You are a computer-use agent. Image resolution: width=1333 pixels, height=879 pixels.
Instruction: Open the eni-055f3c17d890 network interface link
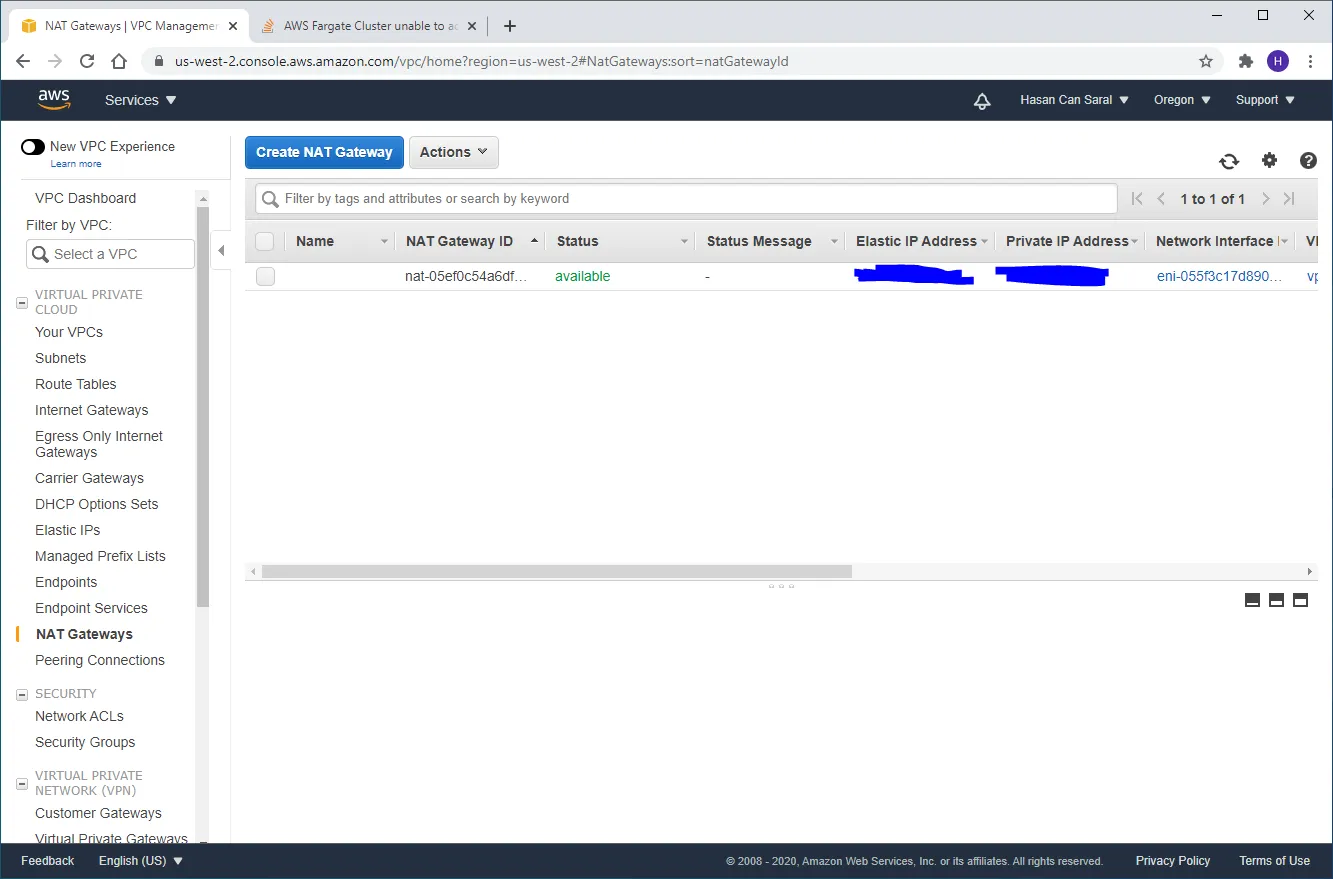coord(1219,277)
